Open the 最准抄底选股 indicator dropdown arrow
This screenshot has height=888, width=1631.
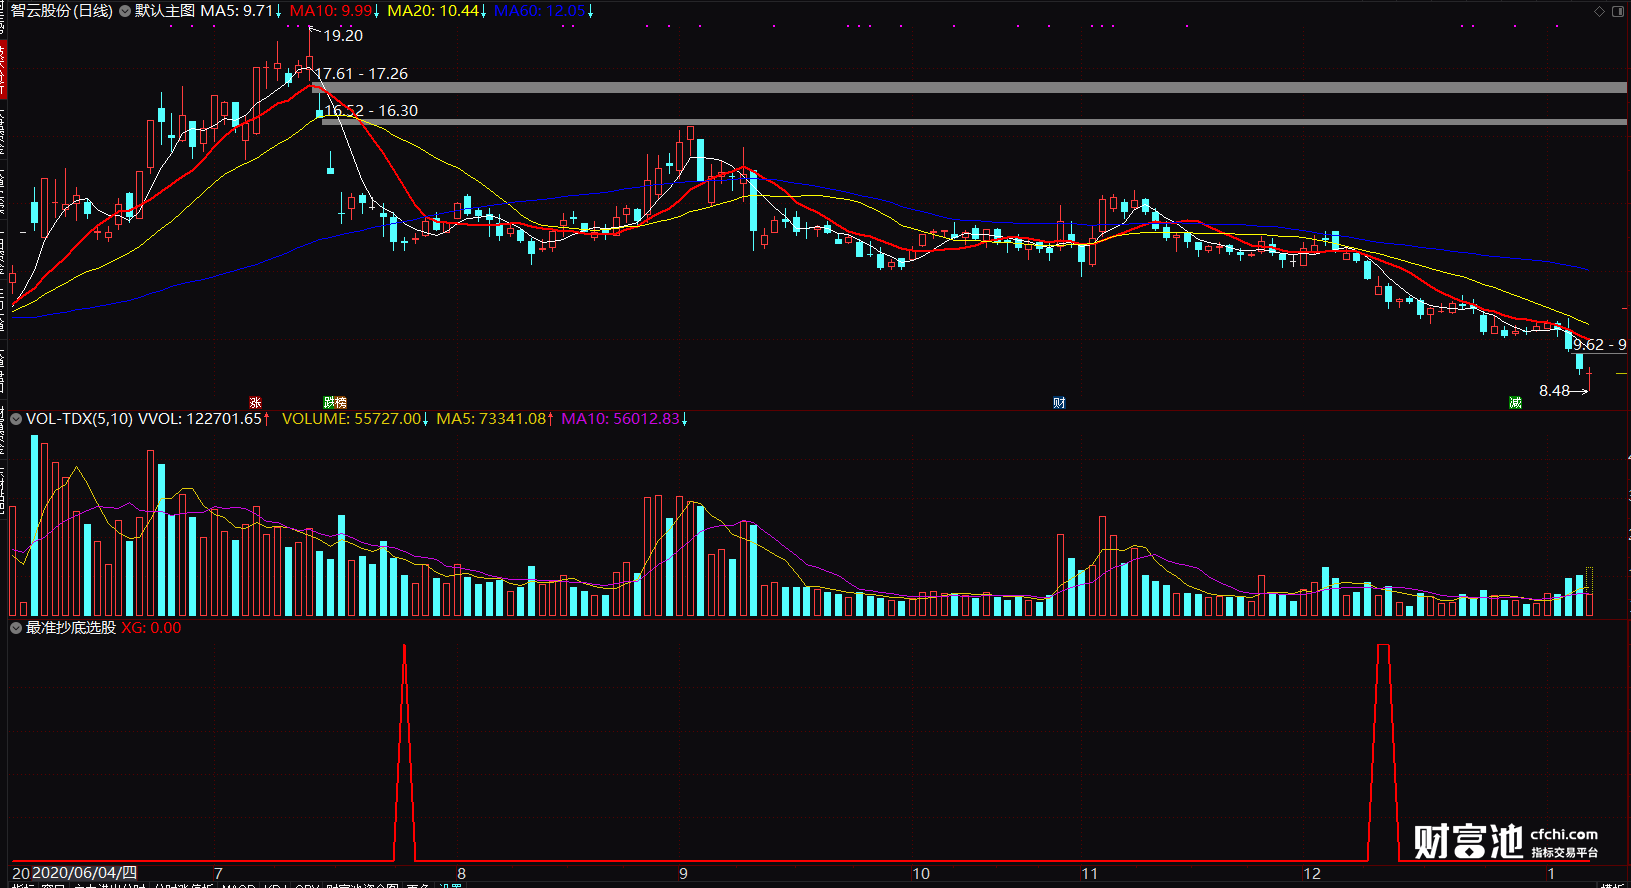16,628
